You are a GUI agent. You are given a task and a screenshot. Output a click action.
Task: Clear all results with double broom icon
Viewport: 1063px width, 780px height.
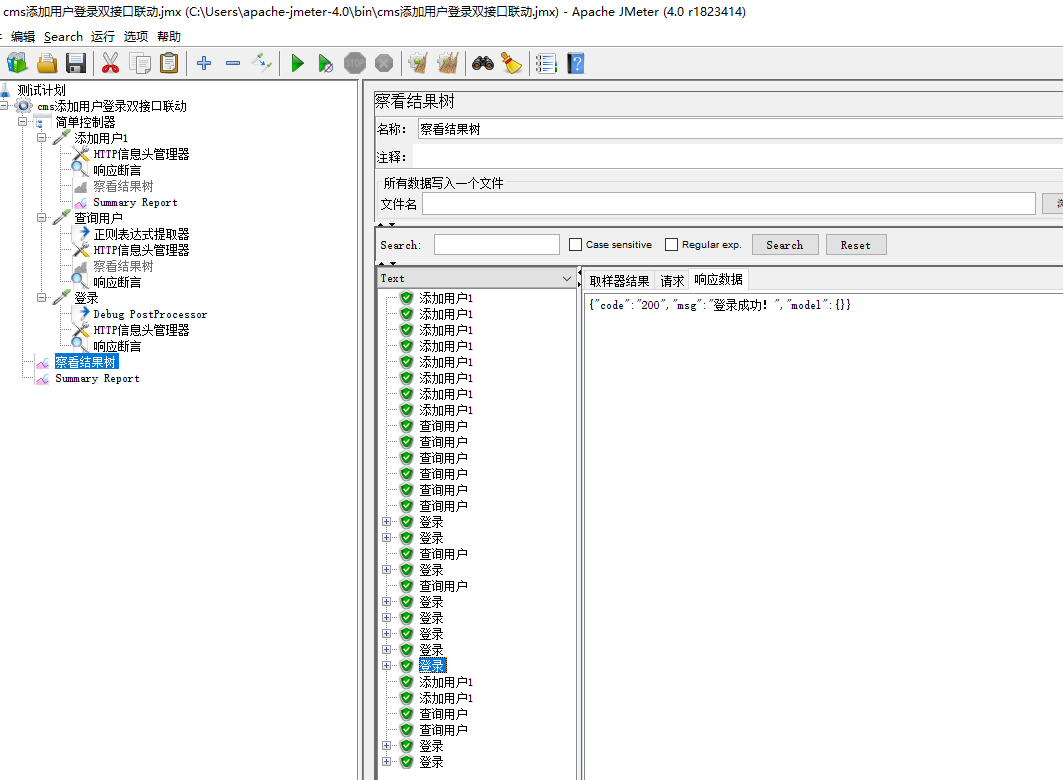[447, 63]
